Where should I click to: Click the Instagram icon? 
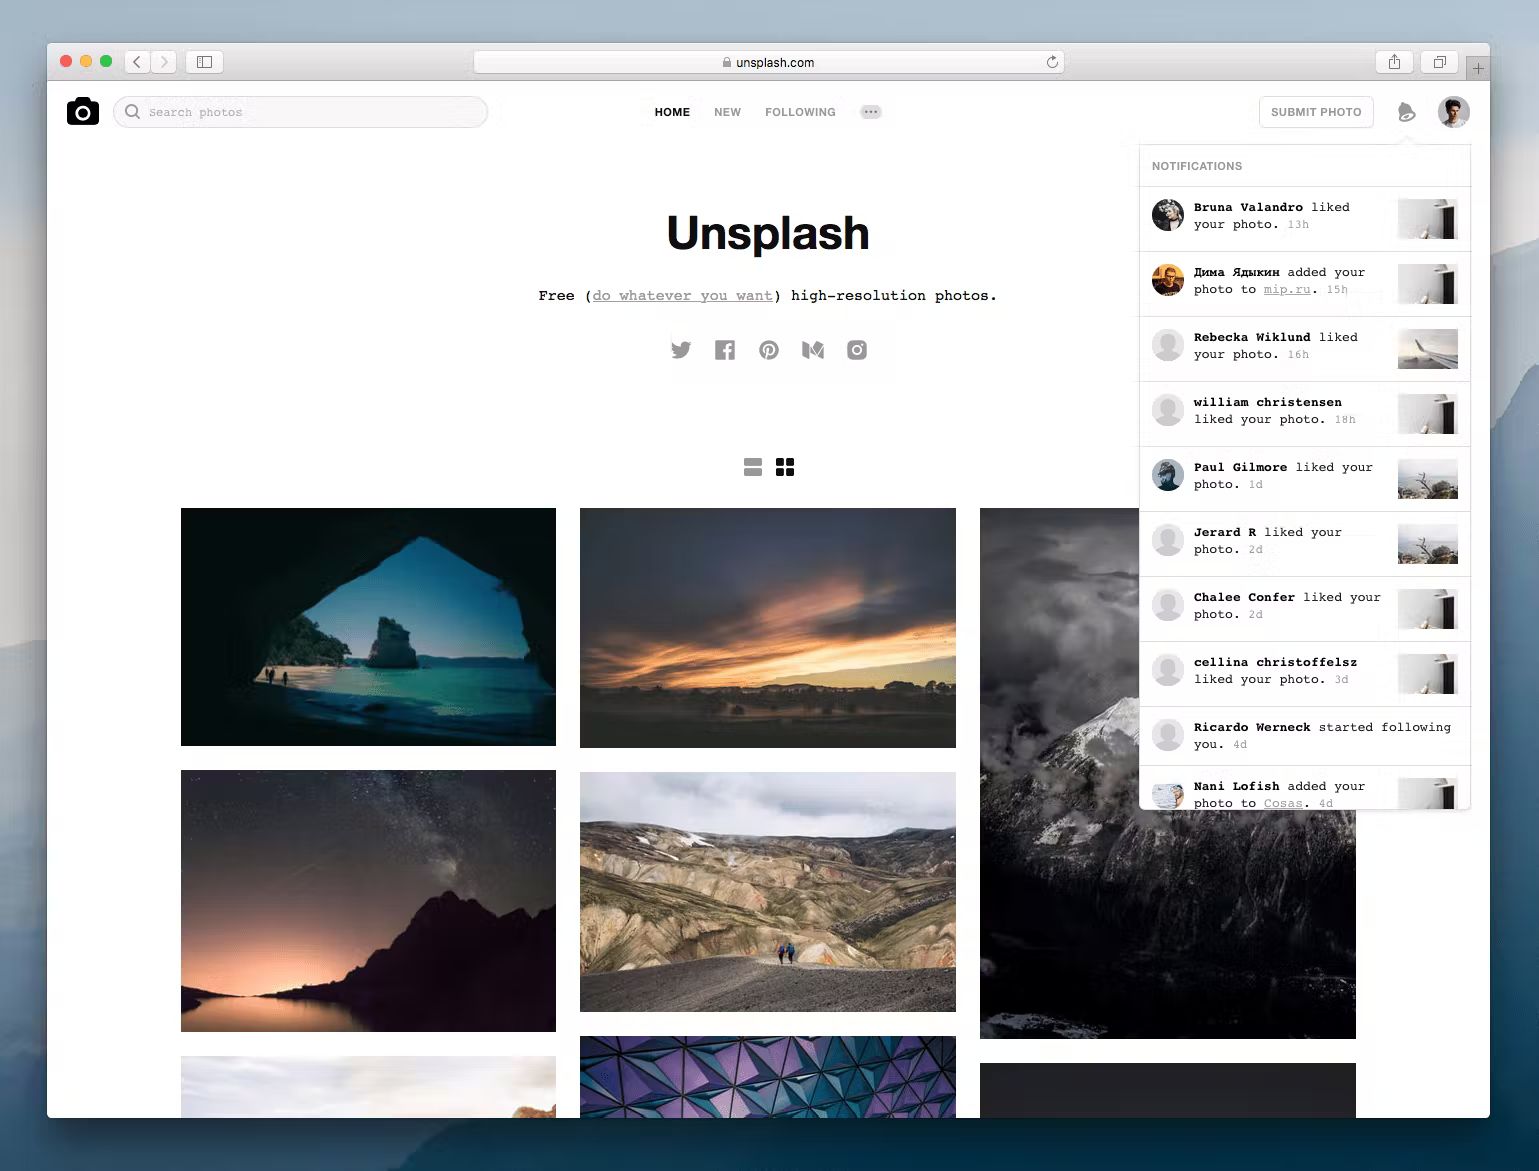point(856,349)
